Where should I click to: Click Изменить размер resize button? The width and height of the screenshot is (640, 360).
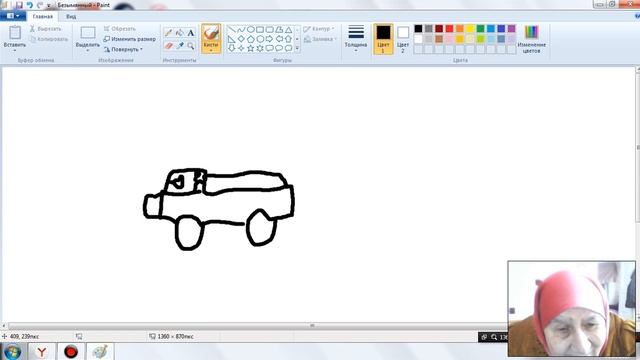tap(129, 39)
